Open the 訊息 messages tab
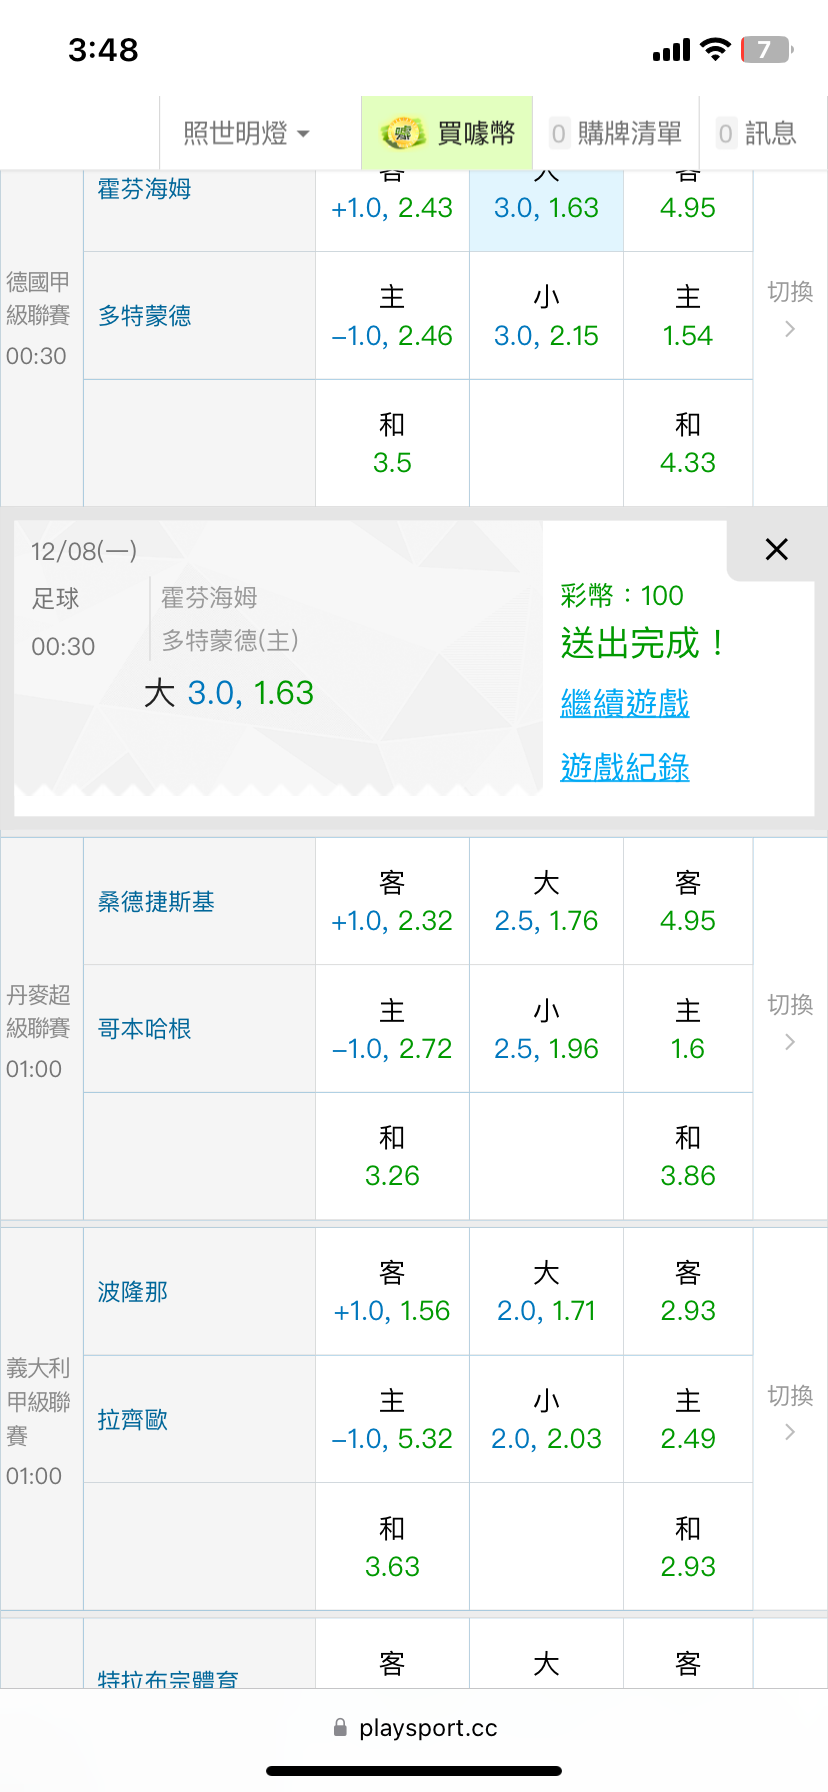The width and height of the screenshot is (828, 1792). pos(757,133)
